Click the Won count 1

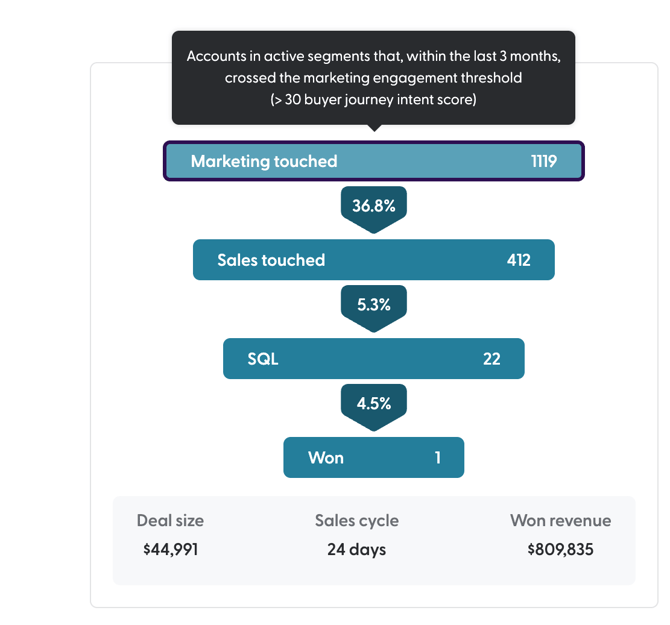pyautogui.click(x=437, y=458)
